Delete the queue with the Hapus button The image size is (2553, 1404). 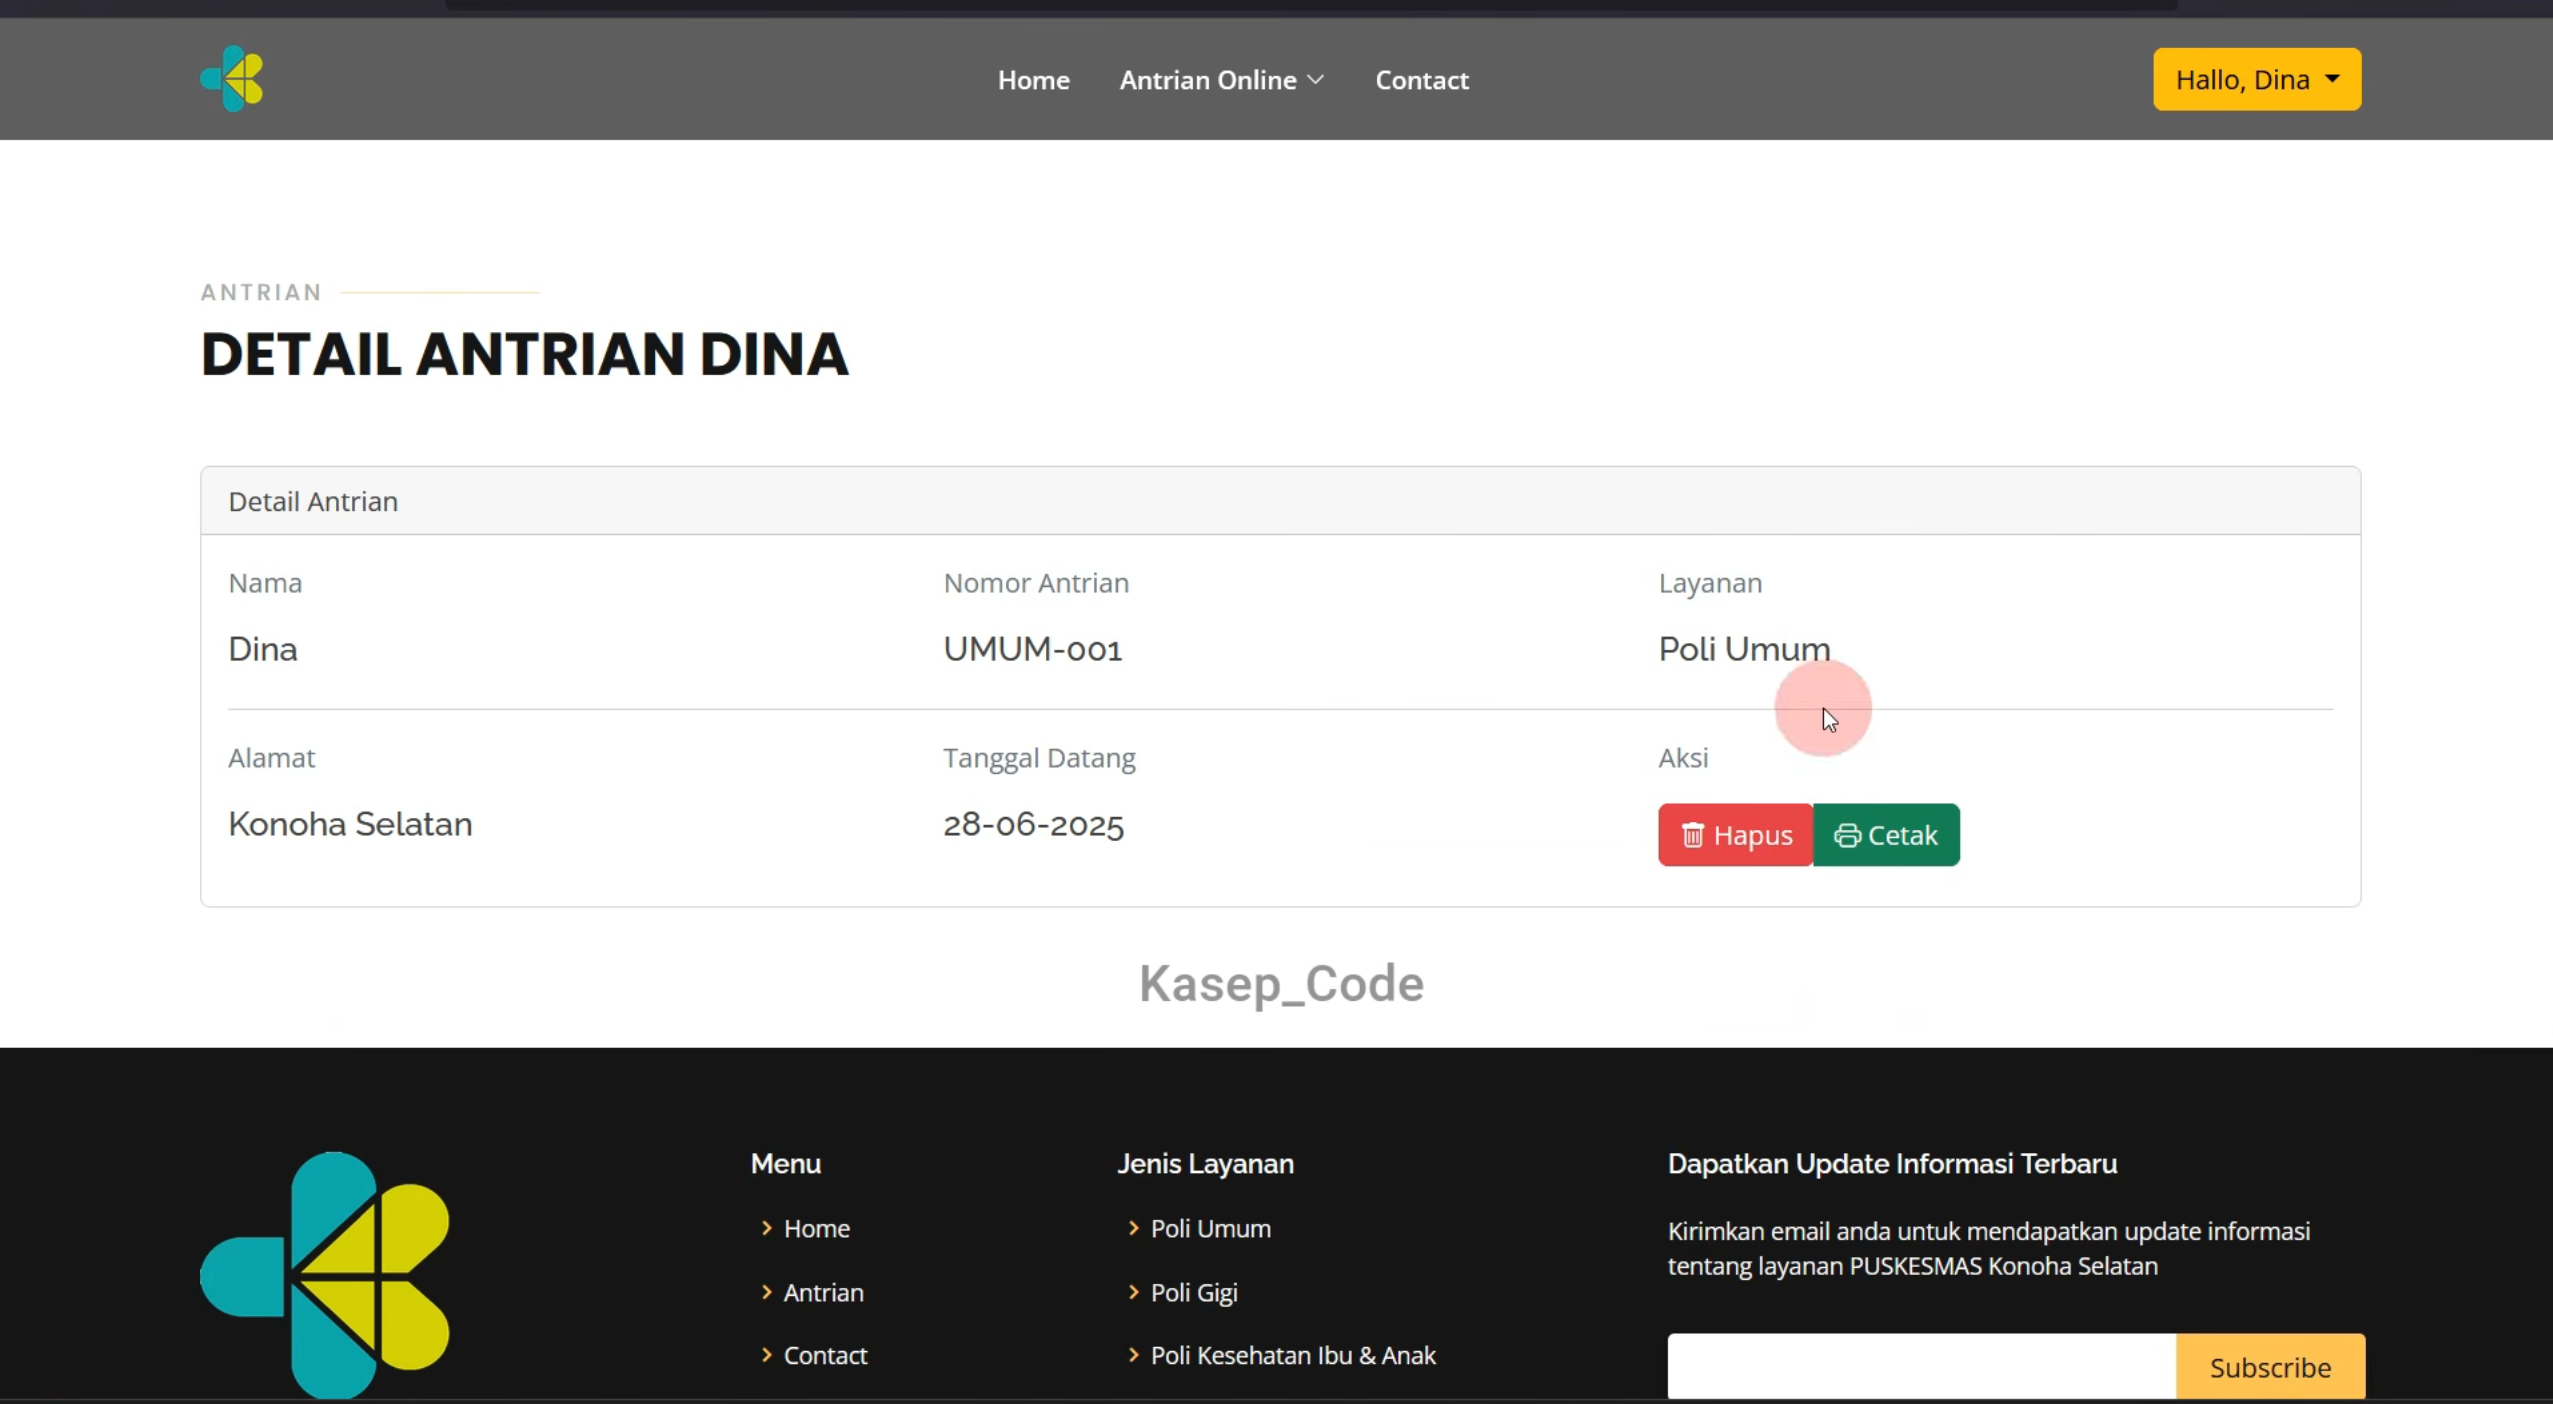coord(1735,835)
